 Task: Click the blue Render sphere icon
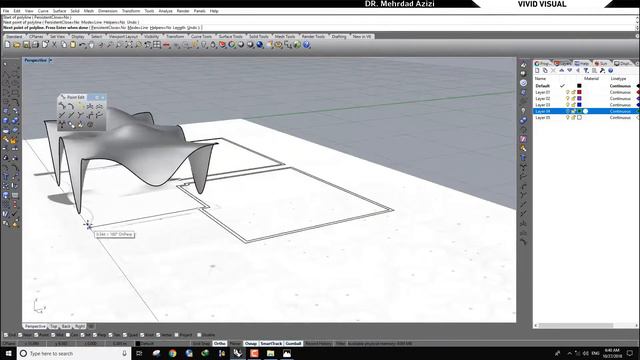(x=260, y=44)
